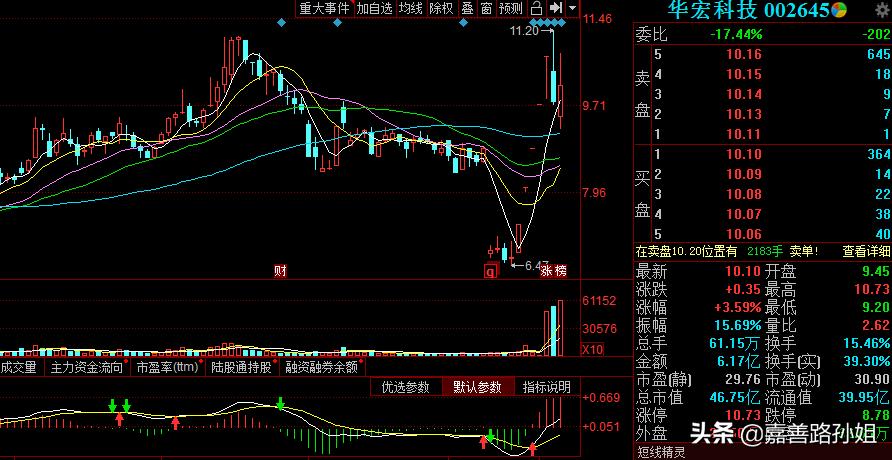Click the 跌停 8.78 price
892x460 pixels.
[877, 415]
